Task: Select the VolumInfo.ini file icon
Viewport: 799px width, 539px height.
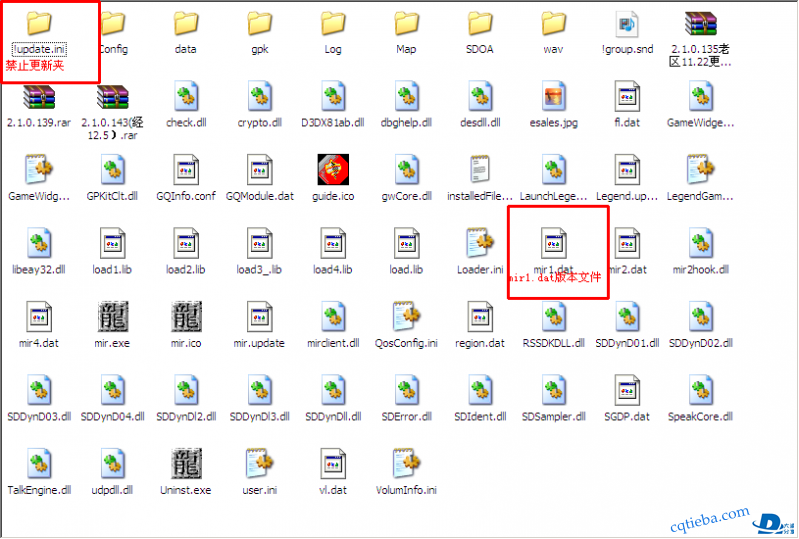Action: 407,463
